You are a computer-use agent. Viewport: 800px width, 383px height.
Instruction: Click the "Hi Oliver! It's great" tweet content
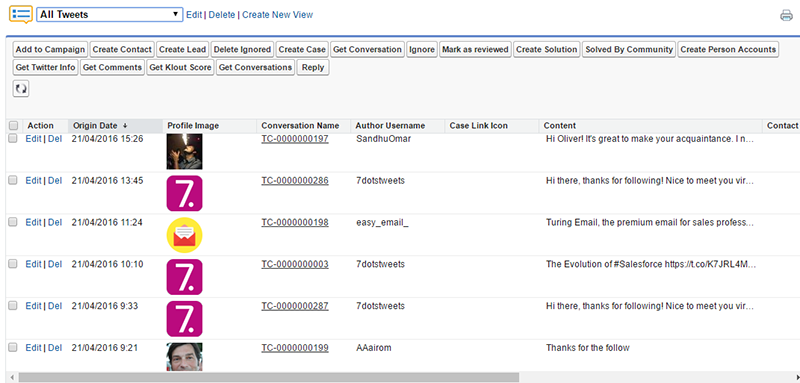tap(649, 139)
